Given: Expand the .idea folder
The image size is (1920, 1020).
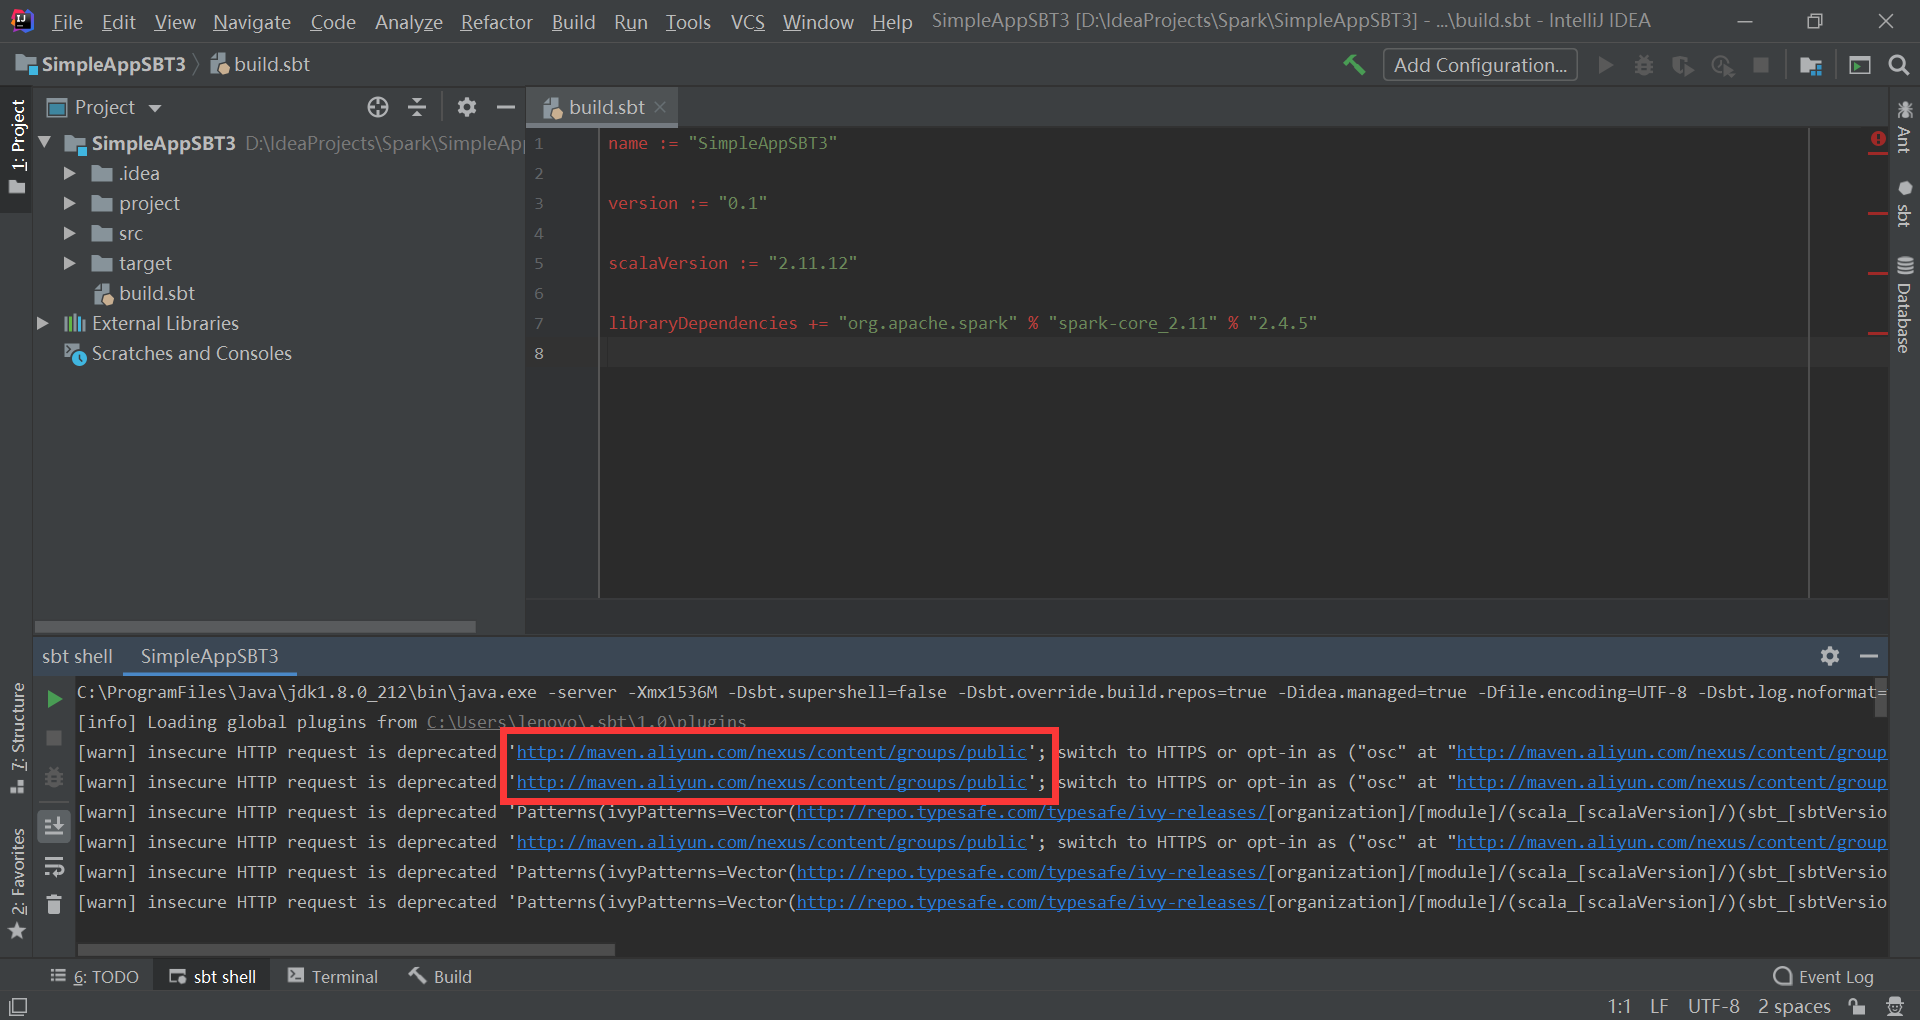Looking at the screenshot, I should coord(70,173).
